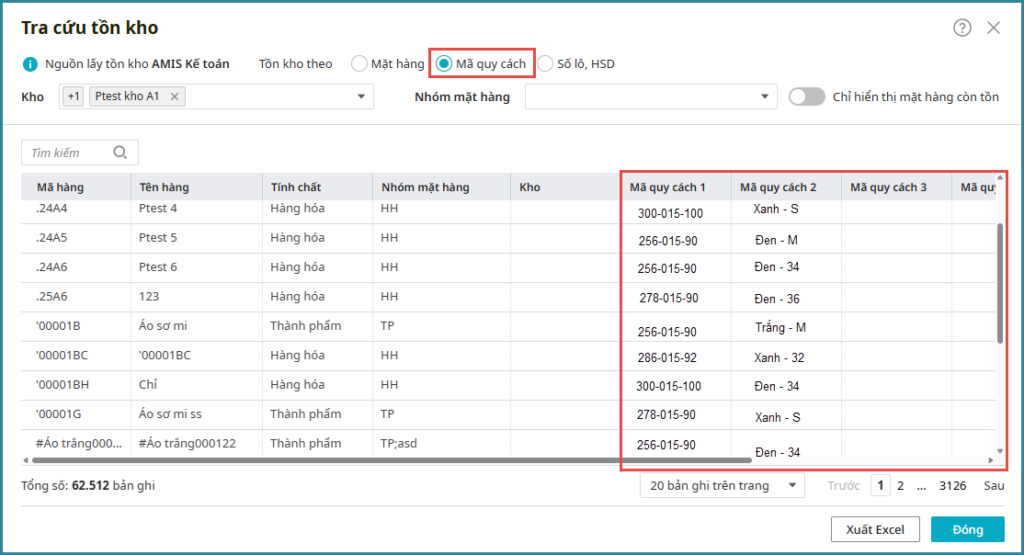Select the Số lô, HSD radio option
The image size is (1024, 555).
click(545, 64)
